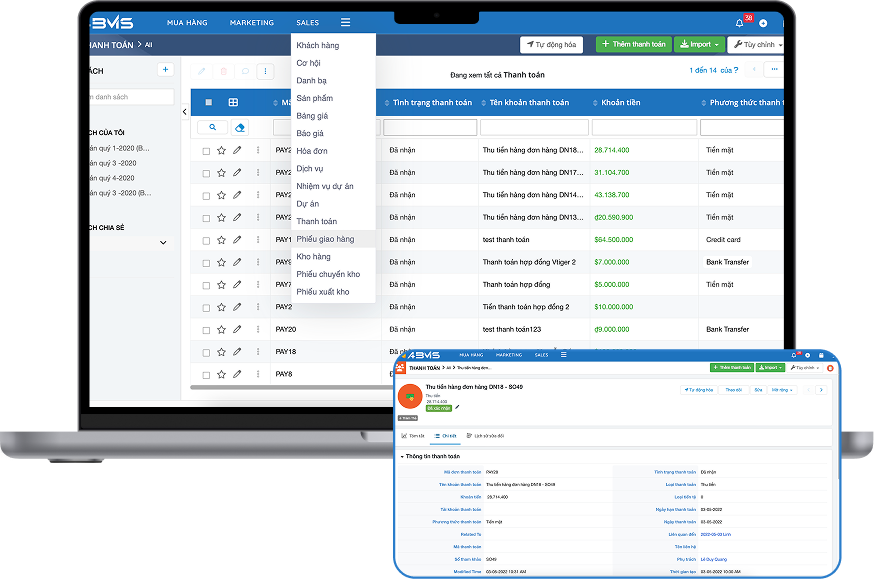Click the plus icon to add a list
874x579 pixels.
click(165, 70)
